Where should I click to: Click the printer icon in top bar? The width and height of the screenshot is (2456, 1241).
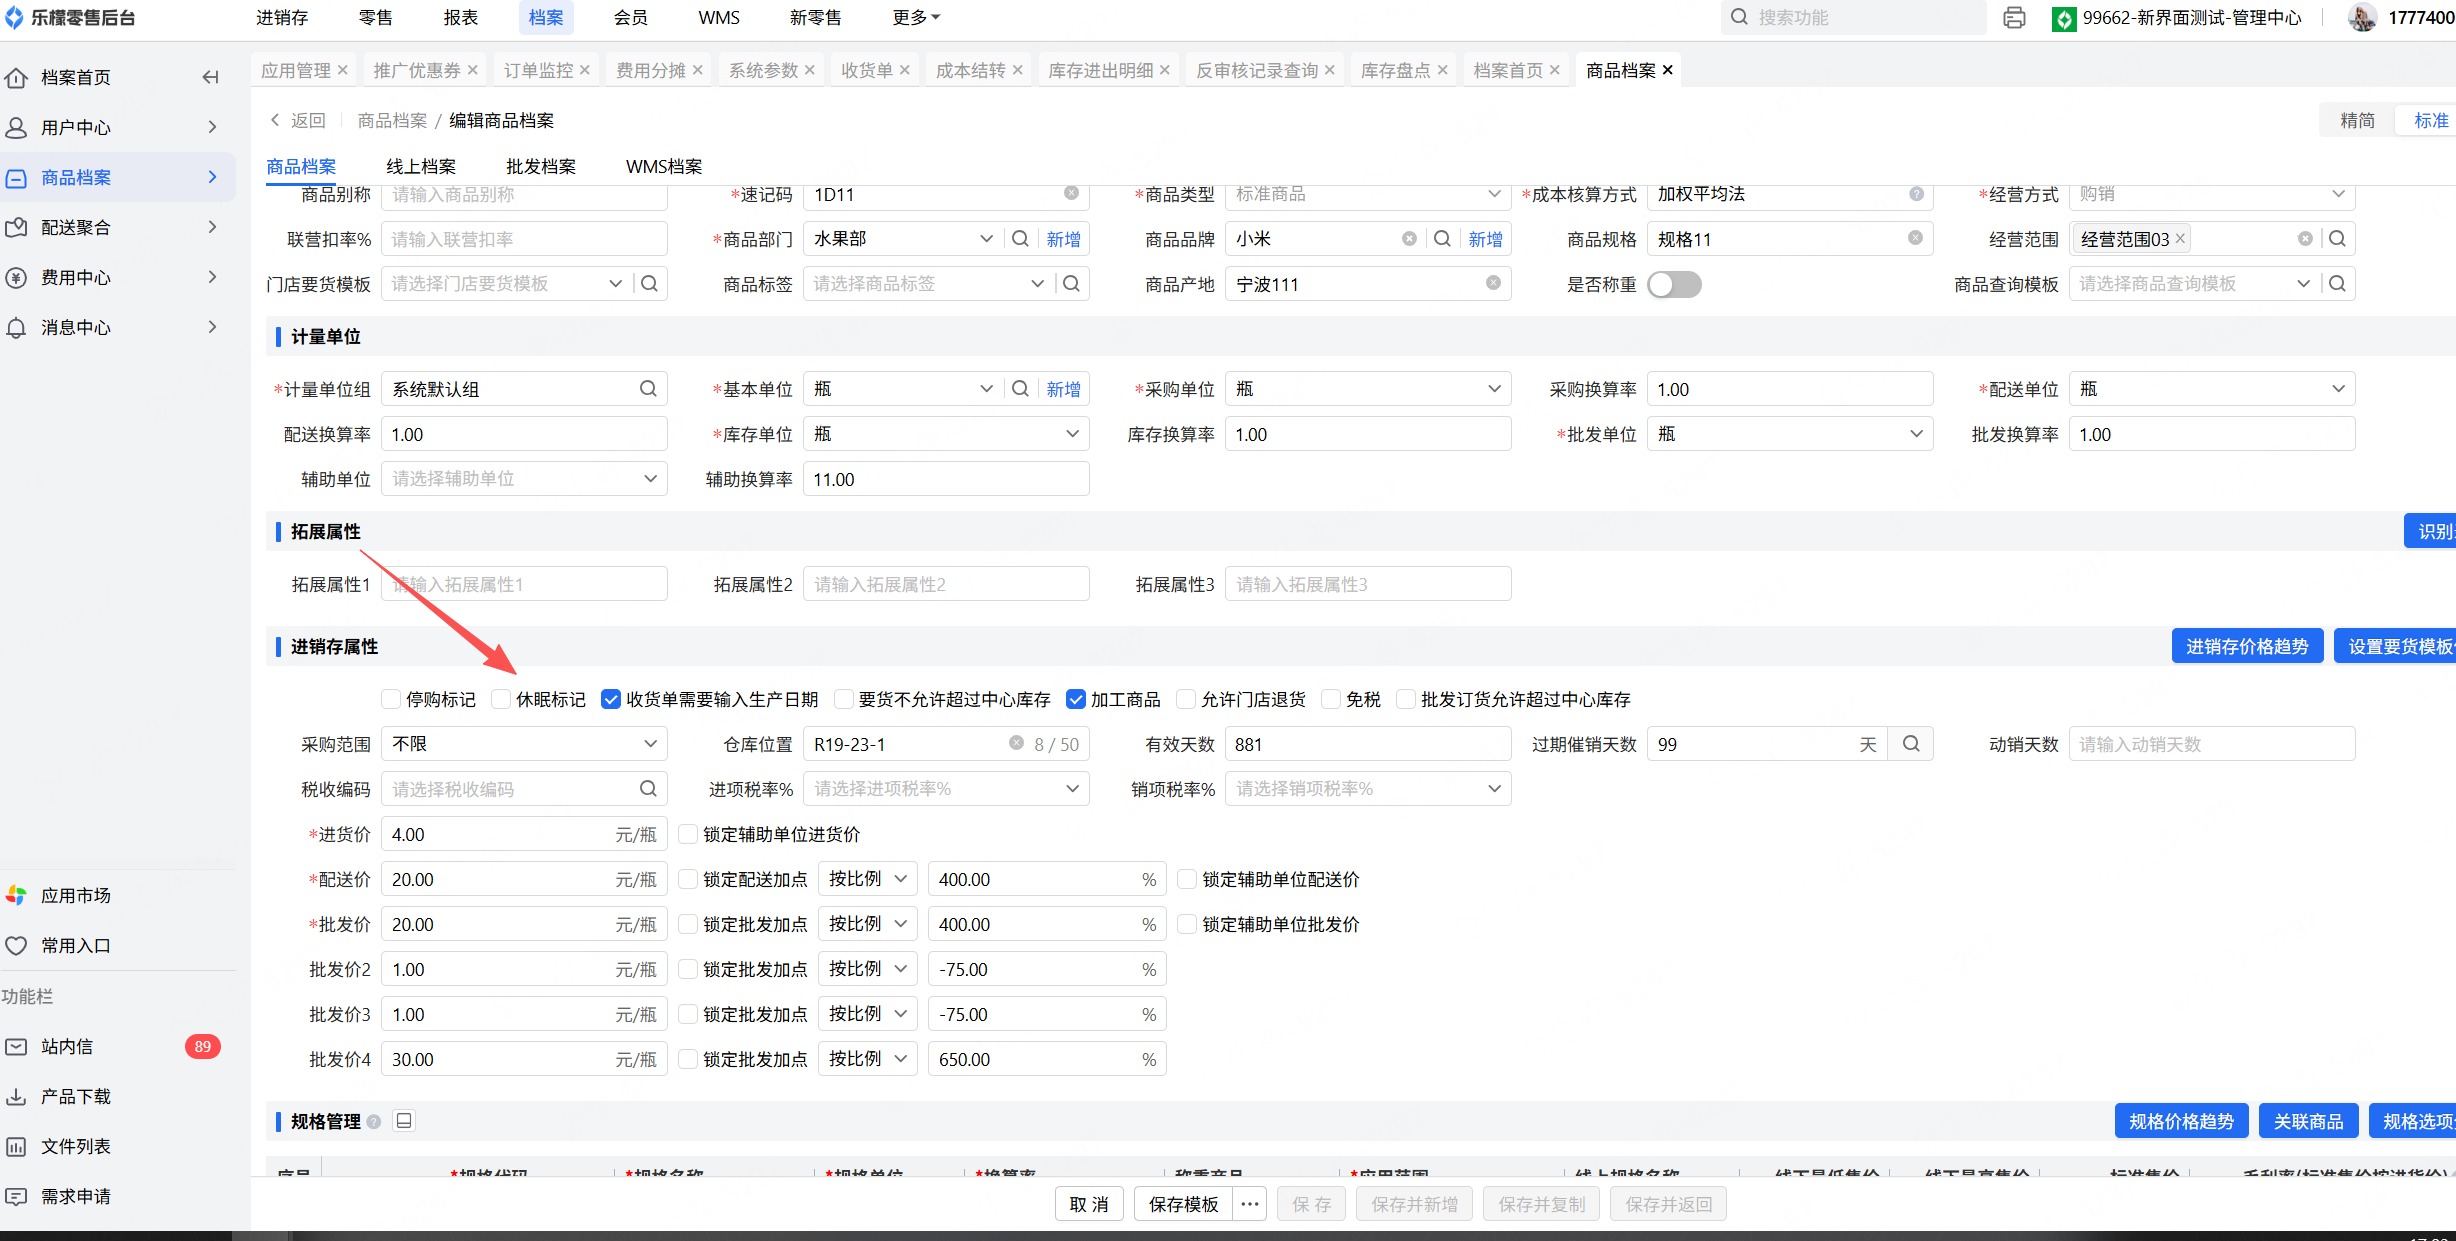[2014, 18]
